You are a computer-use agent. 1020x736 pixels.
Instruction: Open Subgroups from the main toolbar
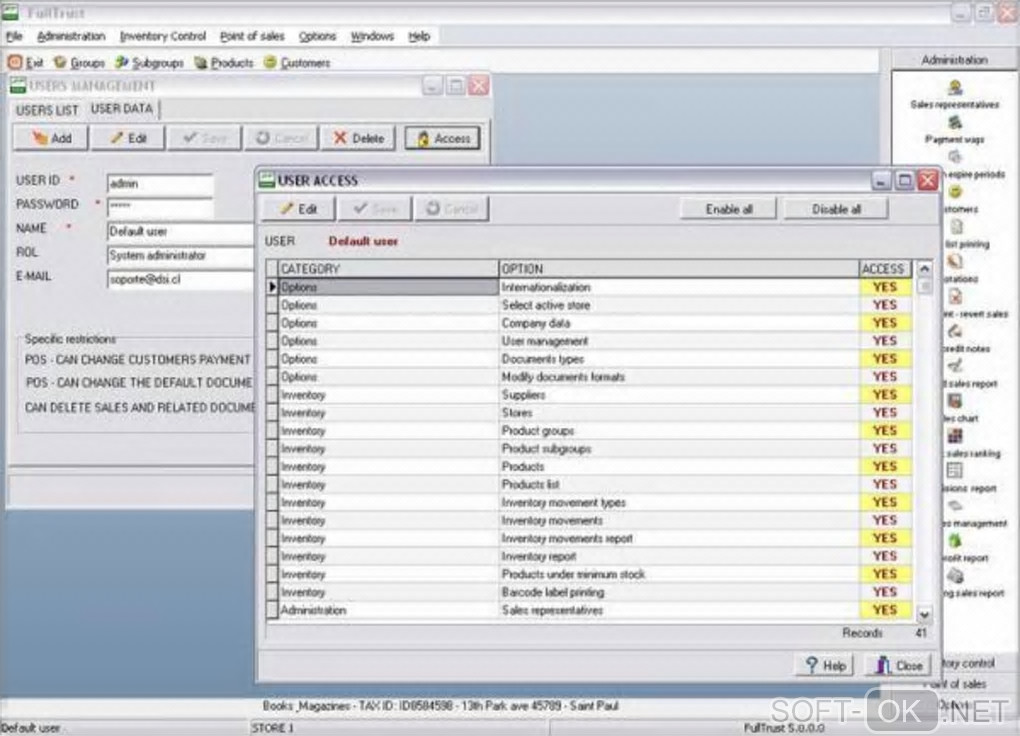[x=150, y=62]
